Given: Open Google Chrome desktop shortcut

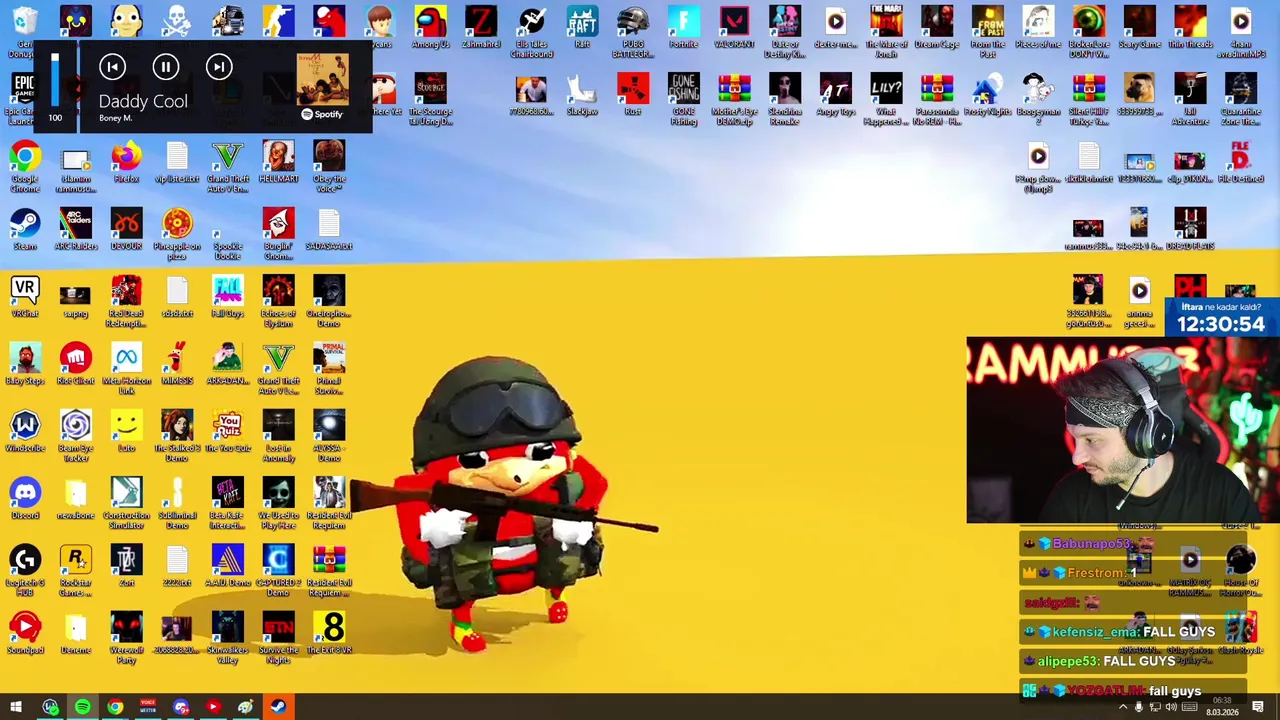Looking at the screenshot, I should [x=25, y=166].
